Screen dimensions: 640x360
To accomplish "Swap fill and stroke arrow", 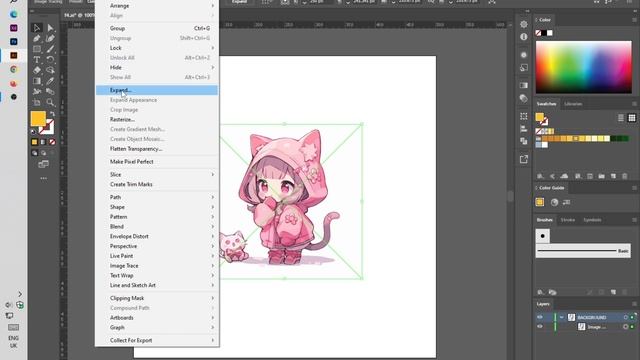I will click(52, 114).
